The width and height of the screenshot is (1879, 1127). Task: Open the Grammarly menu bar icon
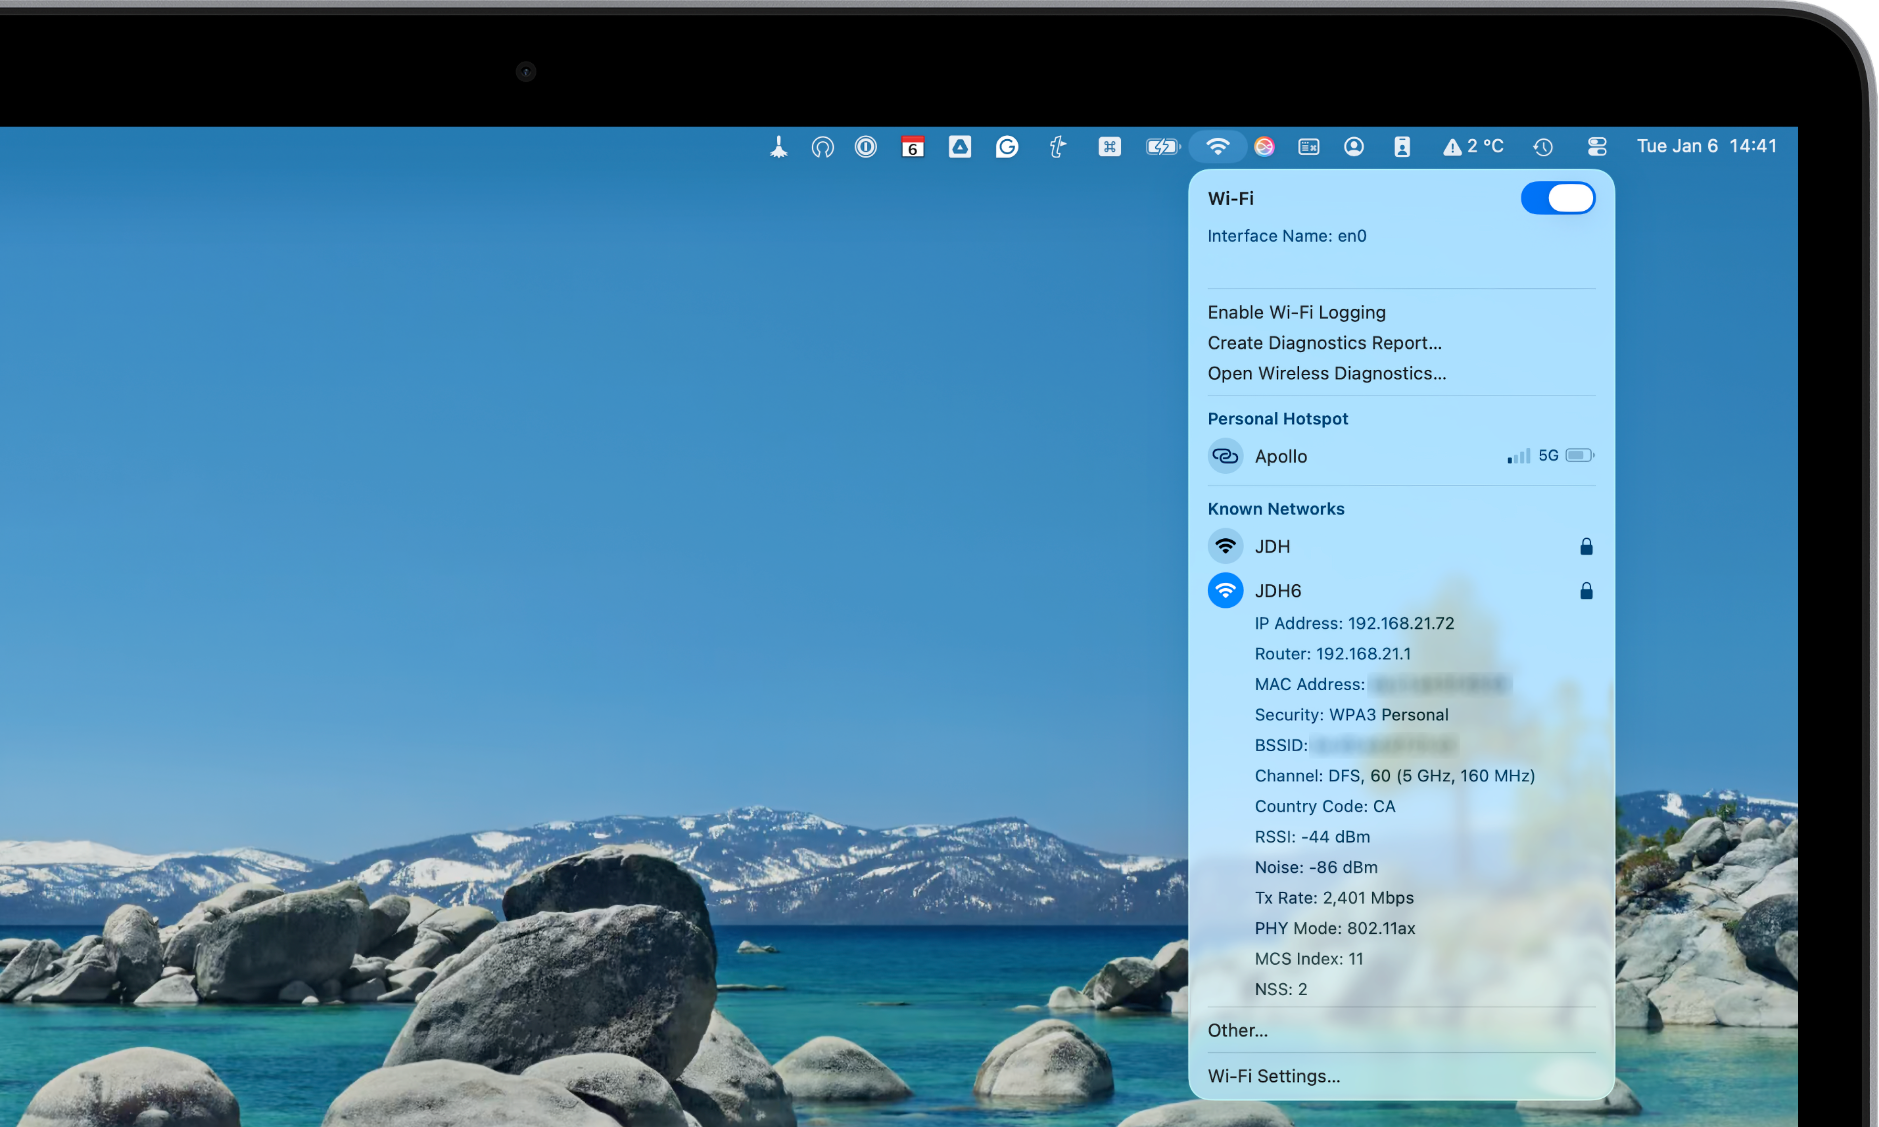coord(1007,147)
